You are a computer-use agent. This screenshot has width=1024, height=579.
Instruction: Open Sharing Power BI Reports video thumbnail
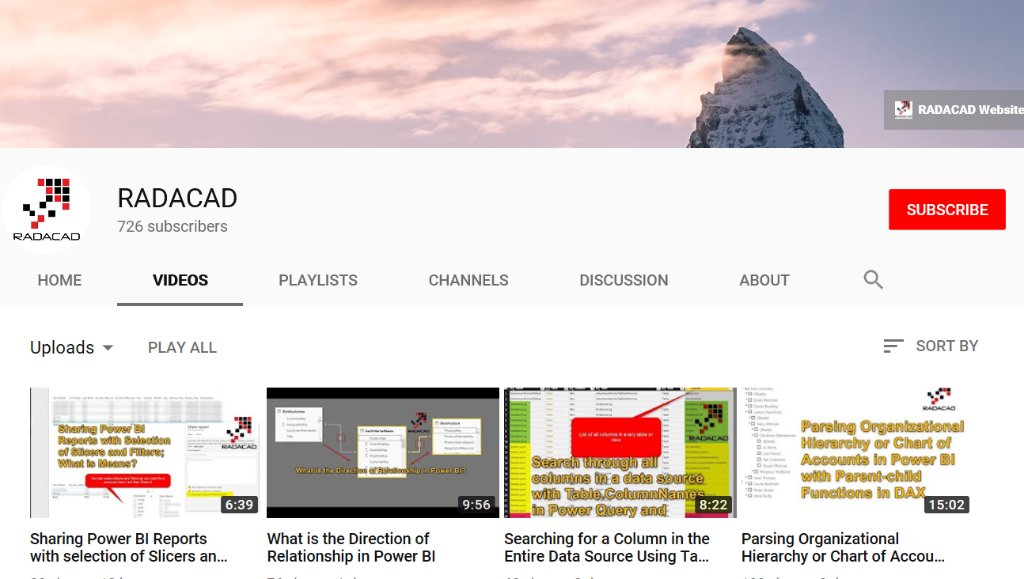144,452
